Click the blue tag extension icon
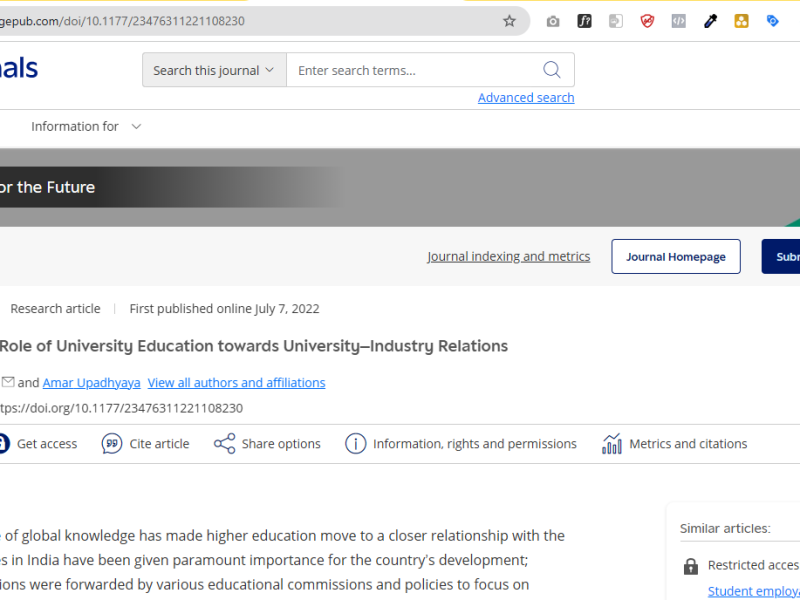The height and width of the screenshot is (600, 800). coord(772,21)
